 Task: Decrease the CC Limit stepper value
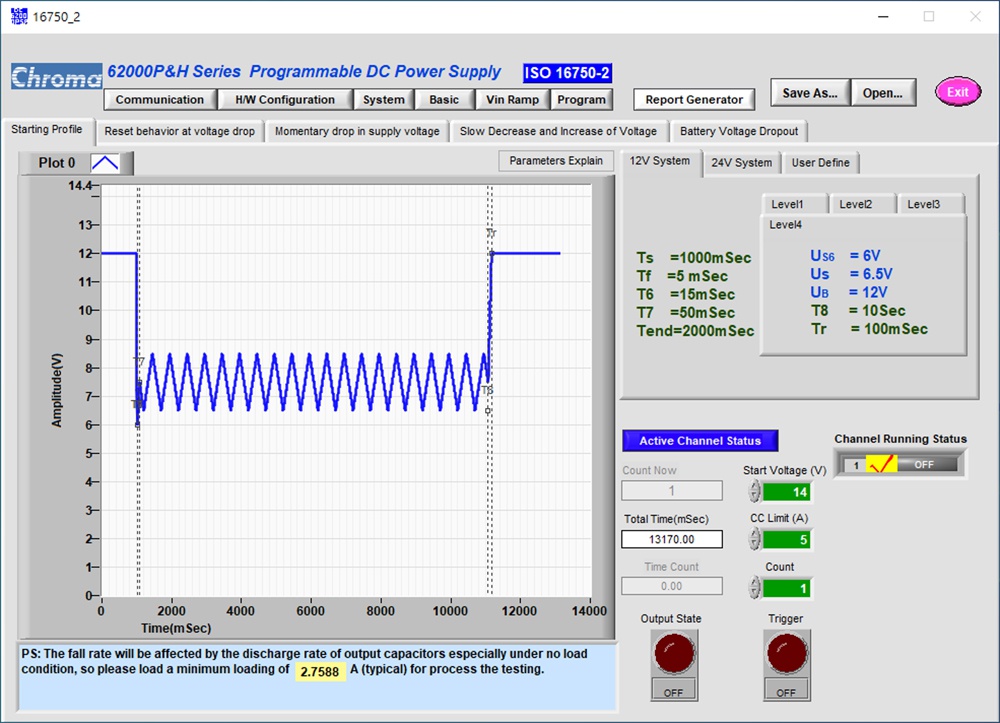(755, 544)
